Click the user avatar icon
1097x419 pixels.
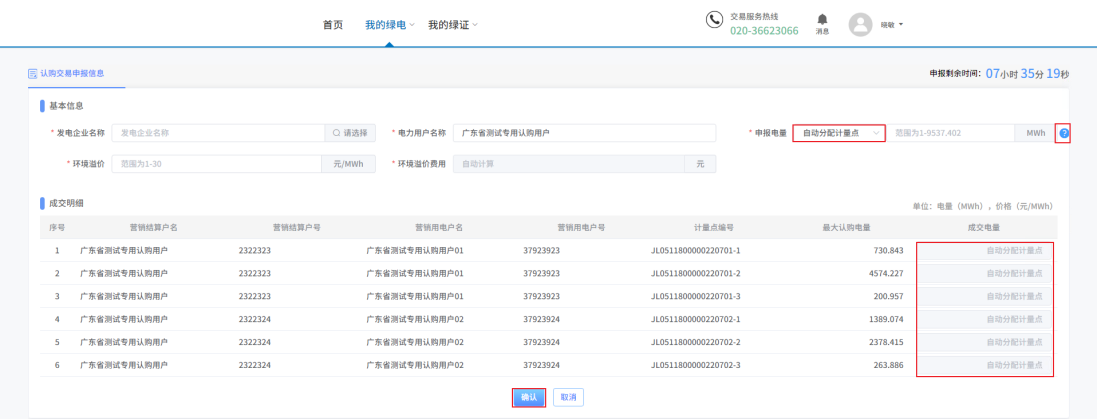pos(860,25)
